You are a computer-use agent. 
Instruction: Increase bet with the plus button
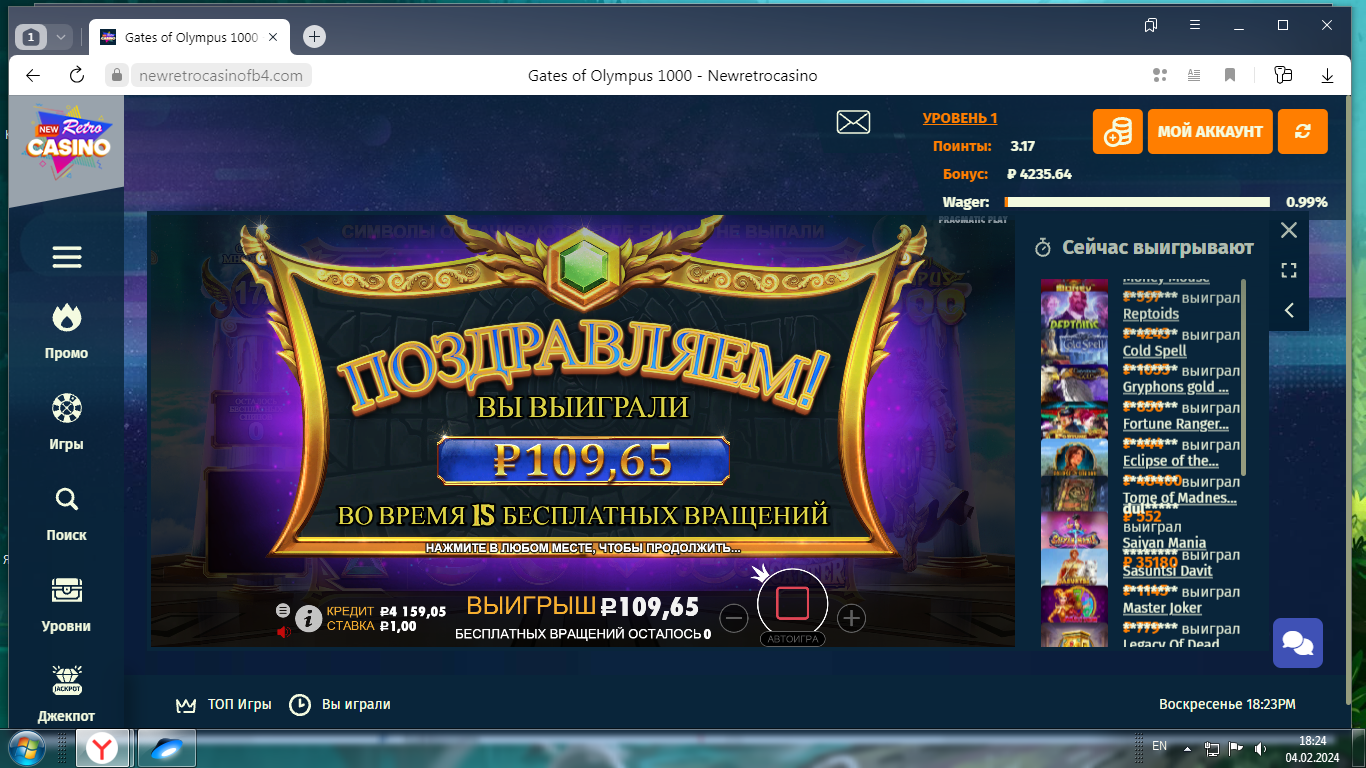tap(851, 619)
